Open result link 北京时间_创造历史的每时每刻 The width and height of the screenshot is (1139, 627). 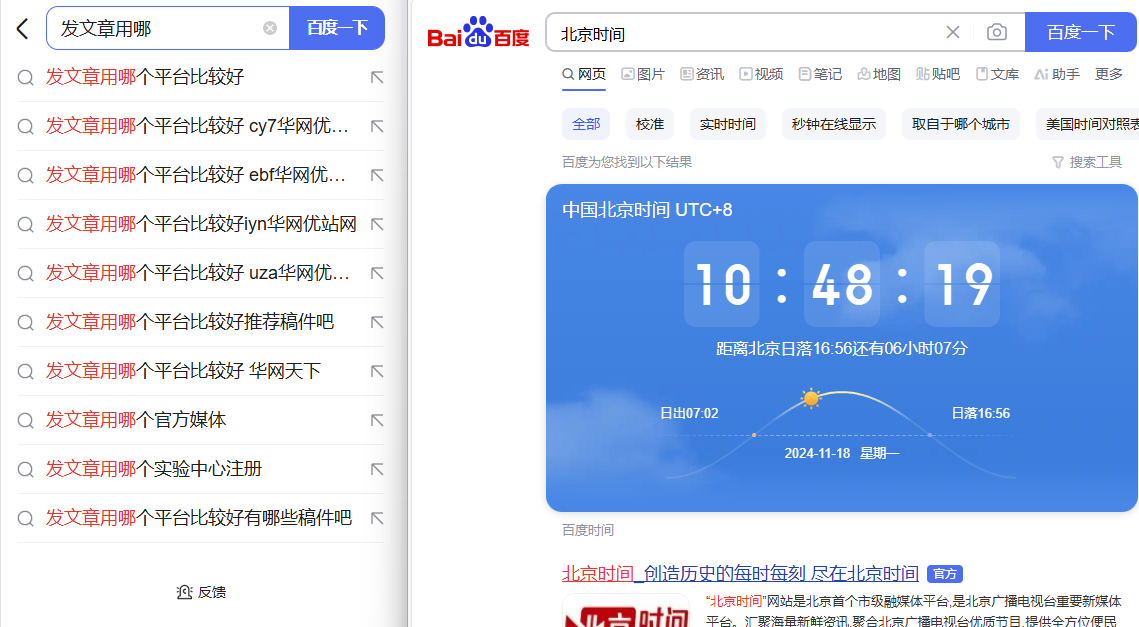740,574
